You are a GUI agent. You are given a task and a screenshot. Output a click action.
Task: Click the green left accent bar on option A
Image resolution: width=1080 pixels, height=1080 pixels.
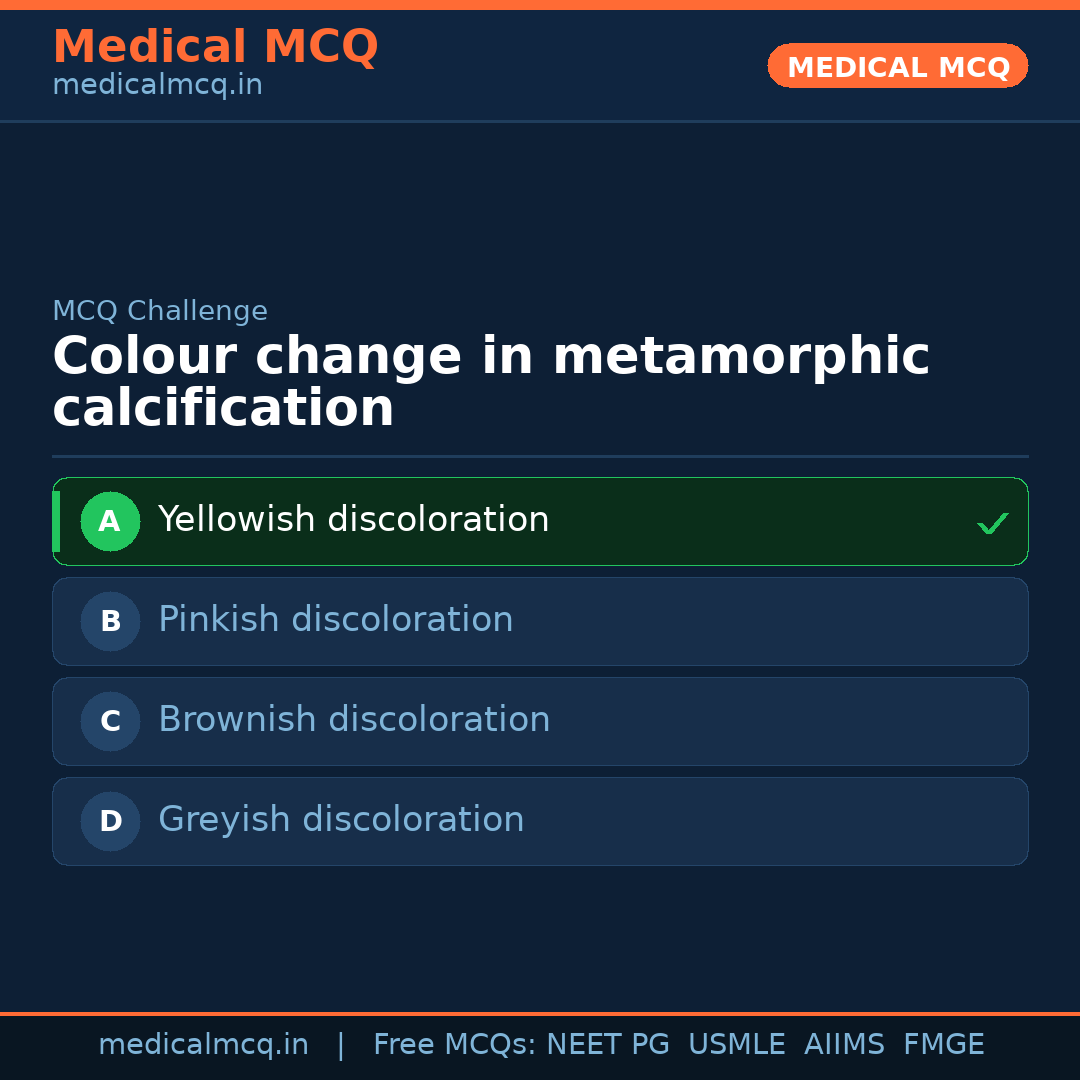tap(57, 521)
